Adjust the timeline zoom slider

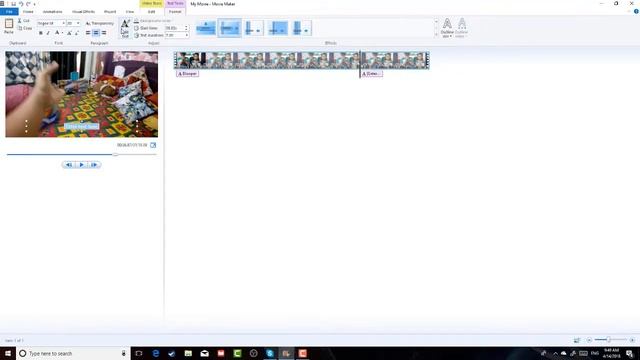tap(608, 340)
